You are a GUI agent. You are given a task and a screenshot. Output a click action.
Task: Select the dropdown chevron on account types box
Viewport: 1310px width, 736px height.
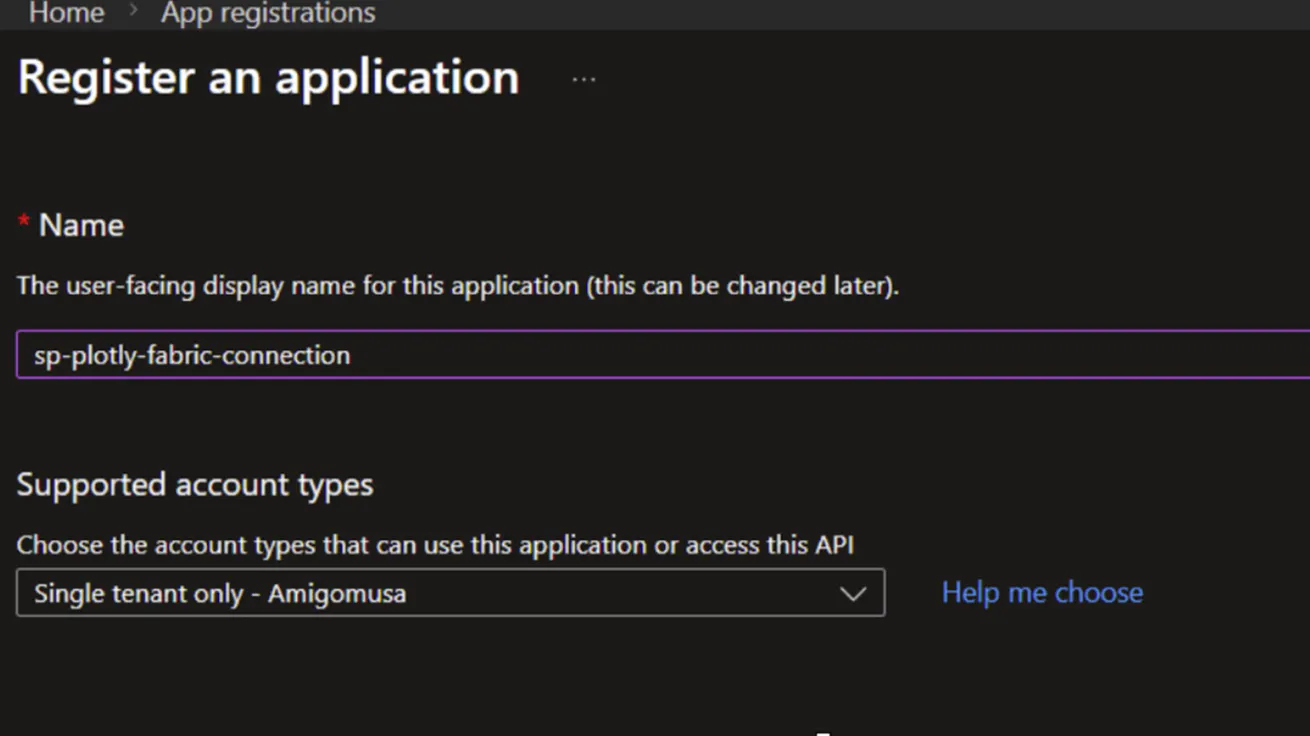pos(853,592)
